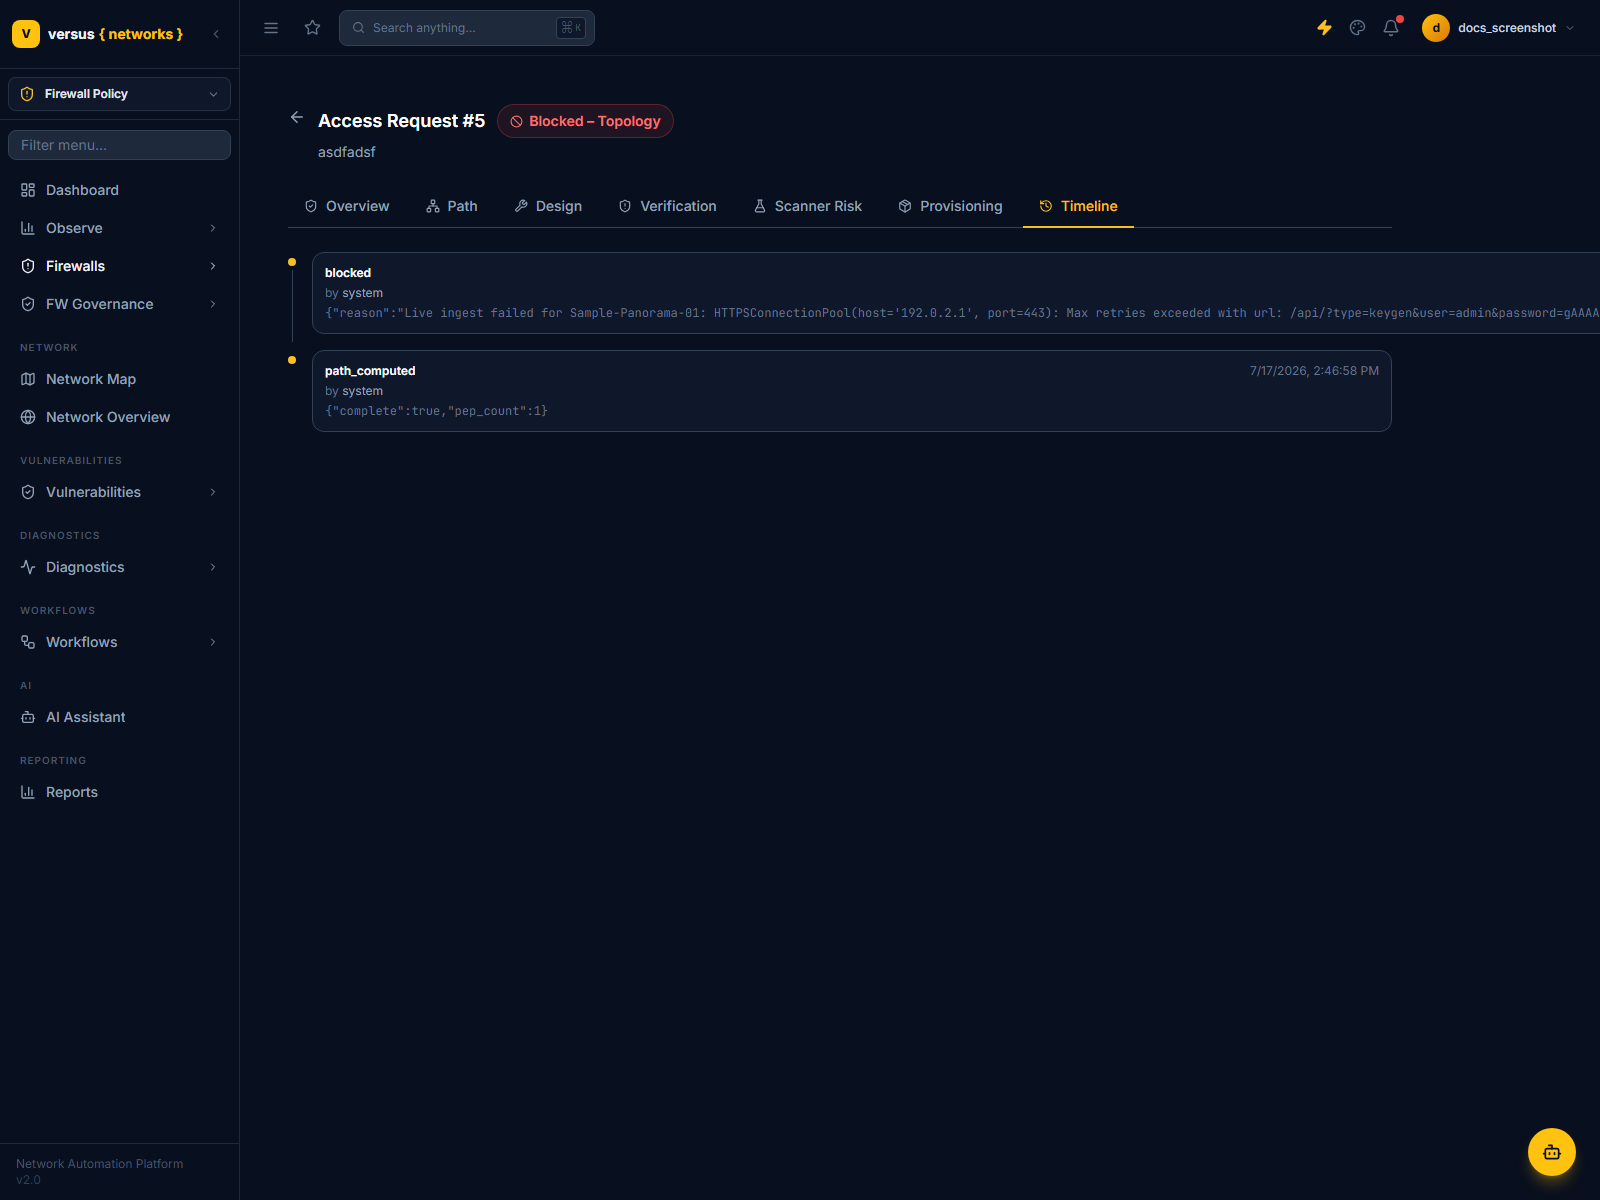
Task: Click the 7/17/2026, 2:46:58 PM timestamp
Action: (1314, 371)
